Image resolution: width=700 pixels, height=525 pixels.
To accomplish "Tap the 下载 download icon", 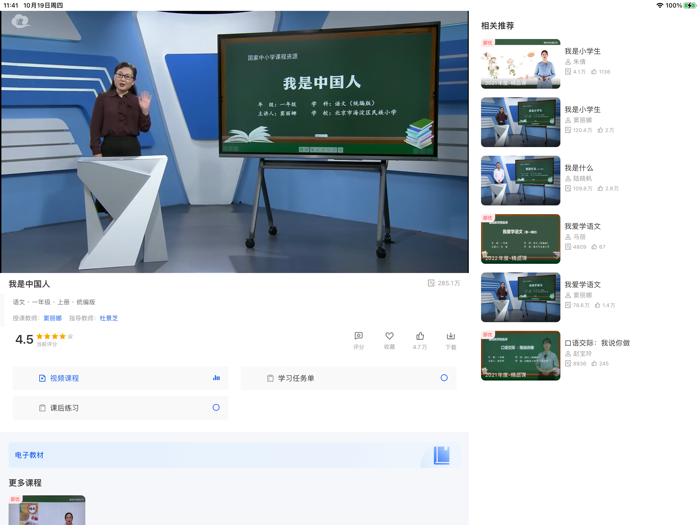I will (450, 336).
